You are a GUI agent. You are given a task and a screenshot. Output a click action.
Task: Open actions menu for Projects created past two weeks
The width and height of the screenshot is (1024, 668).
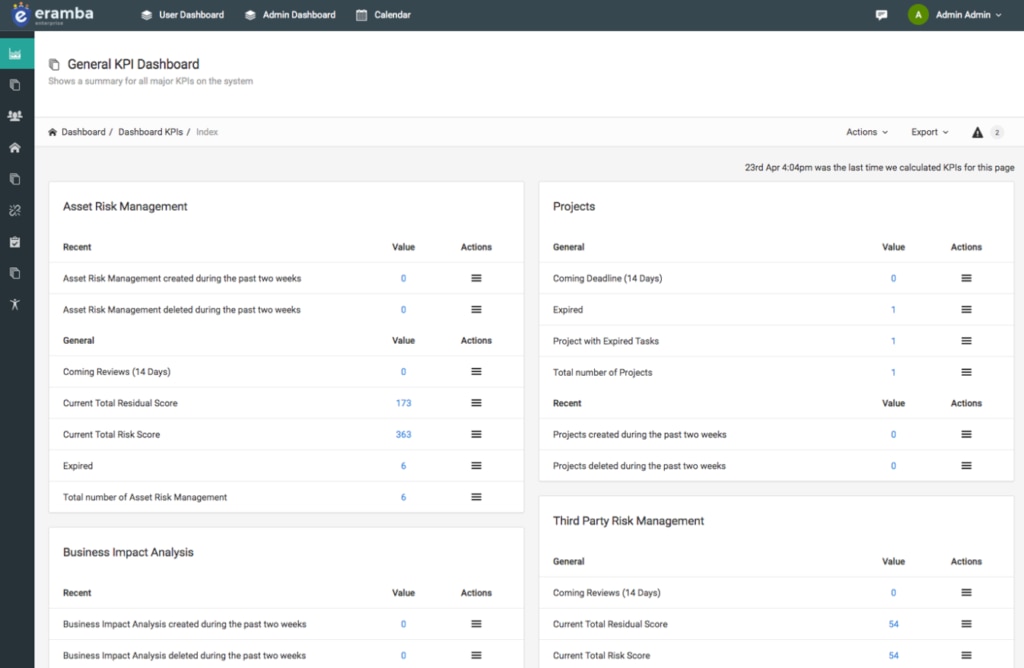(x=966, y=434)
